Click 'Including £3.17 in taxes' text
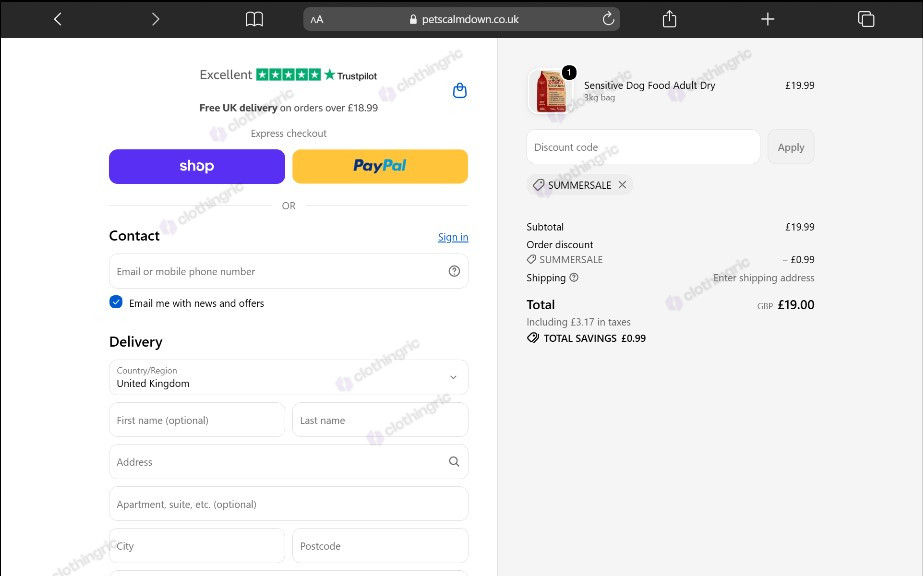Image resolution: width=923 pixels, height=576 pixels. tap(578, 322)
